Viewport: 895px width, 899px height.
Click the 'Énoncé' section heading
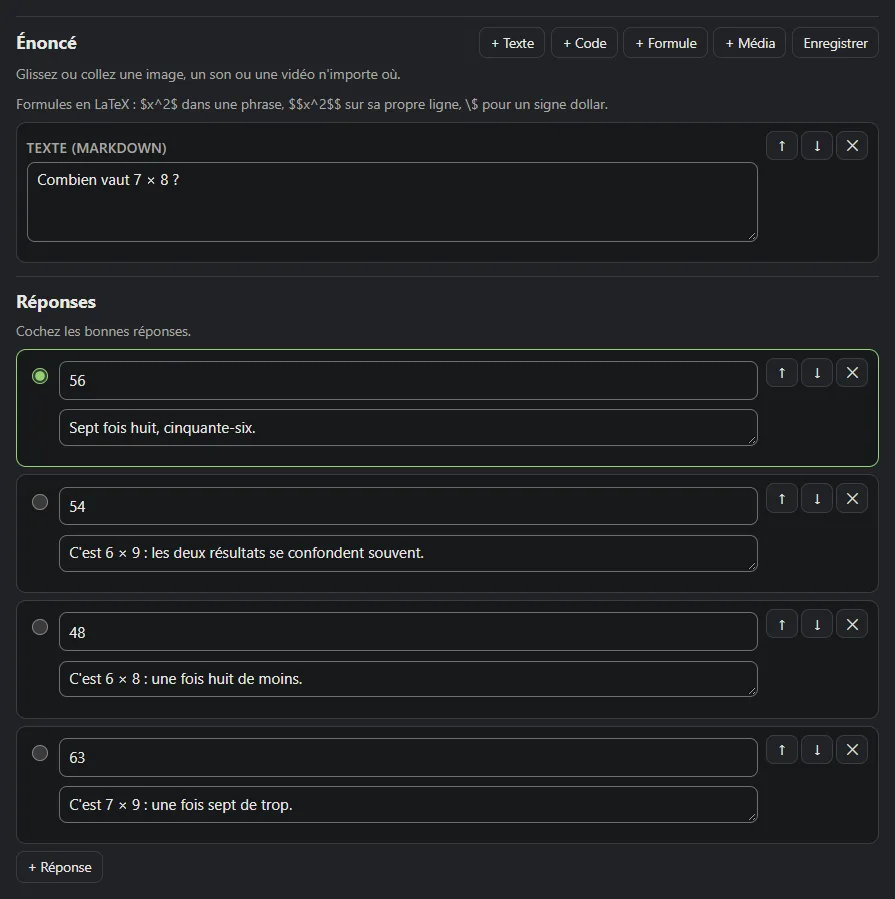tap(46, 43)
